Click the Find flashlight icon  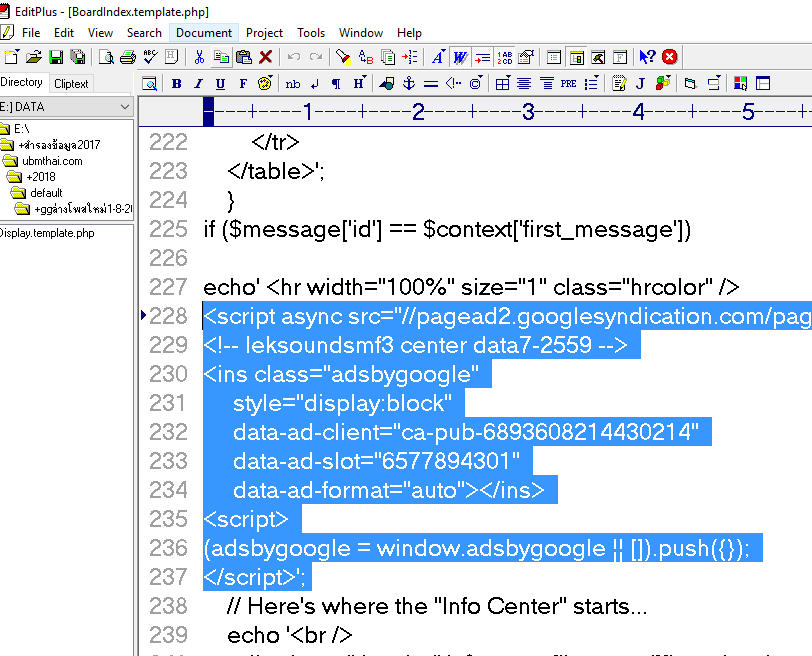tap(343, 57)
